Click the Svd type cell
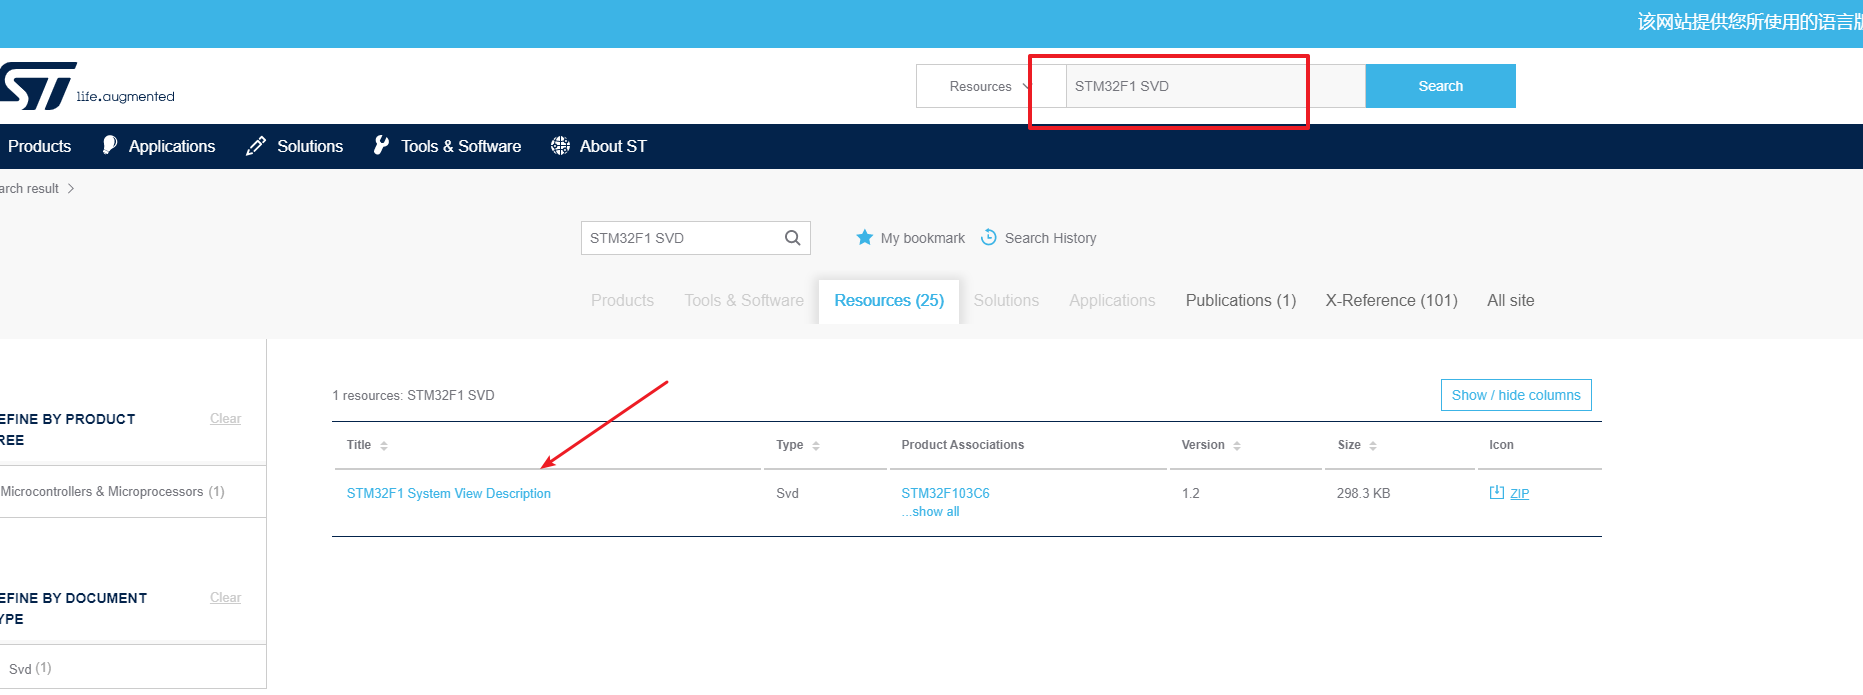This screenshot has height=695, width=1863. click(x=787, y=493)
